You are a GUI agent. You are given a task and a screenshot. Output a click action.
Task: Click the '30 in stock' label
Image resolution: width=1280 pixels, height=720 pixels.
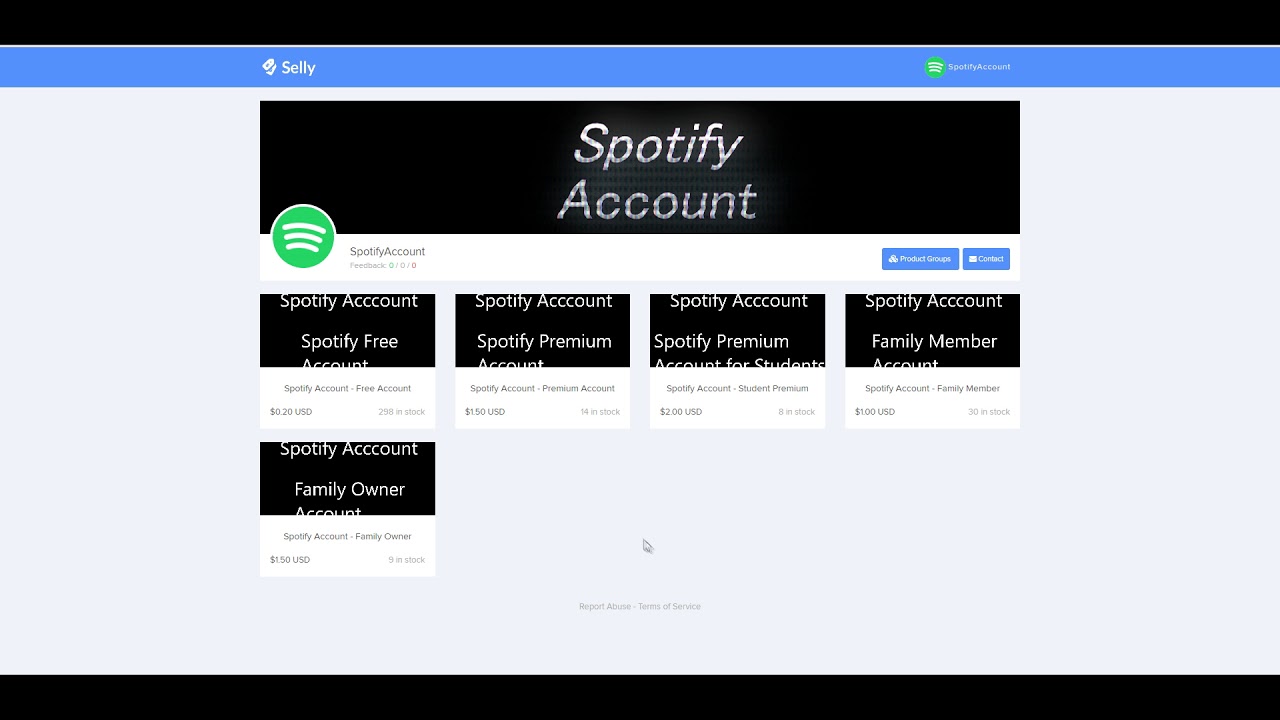coord(989,412)
